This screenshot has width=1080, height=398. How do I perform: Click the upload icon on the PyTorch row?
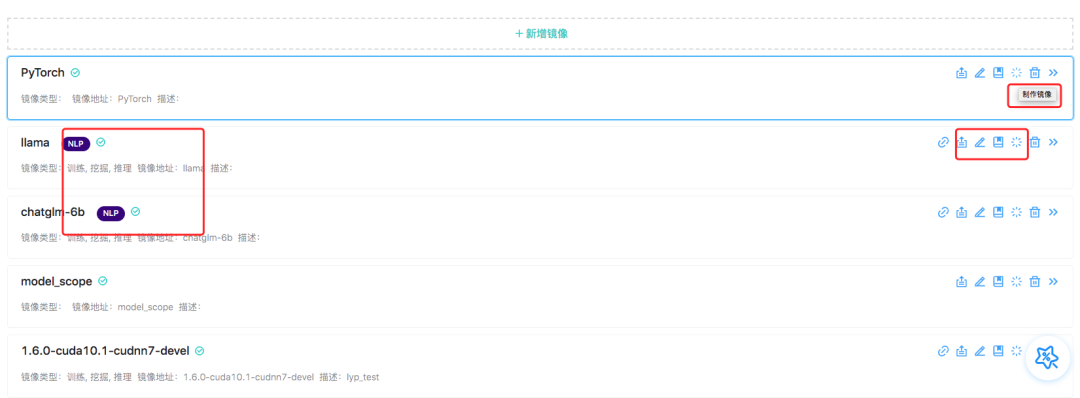(x=962, y=73)
